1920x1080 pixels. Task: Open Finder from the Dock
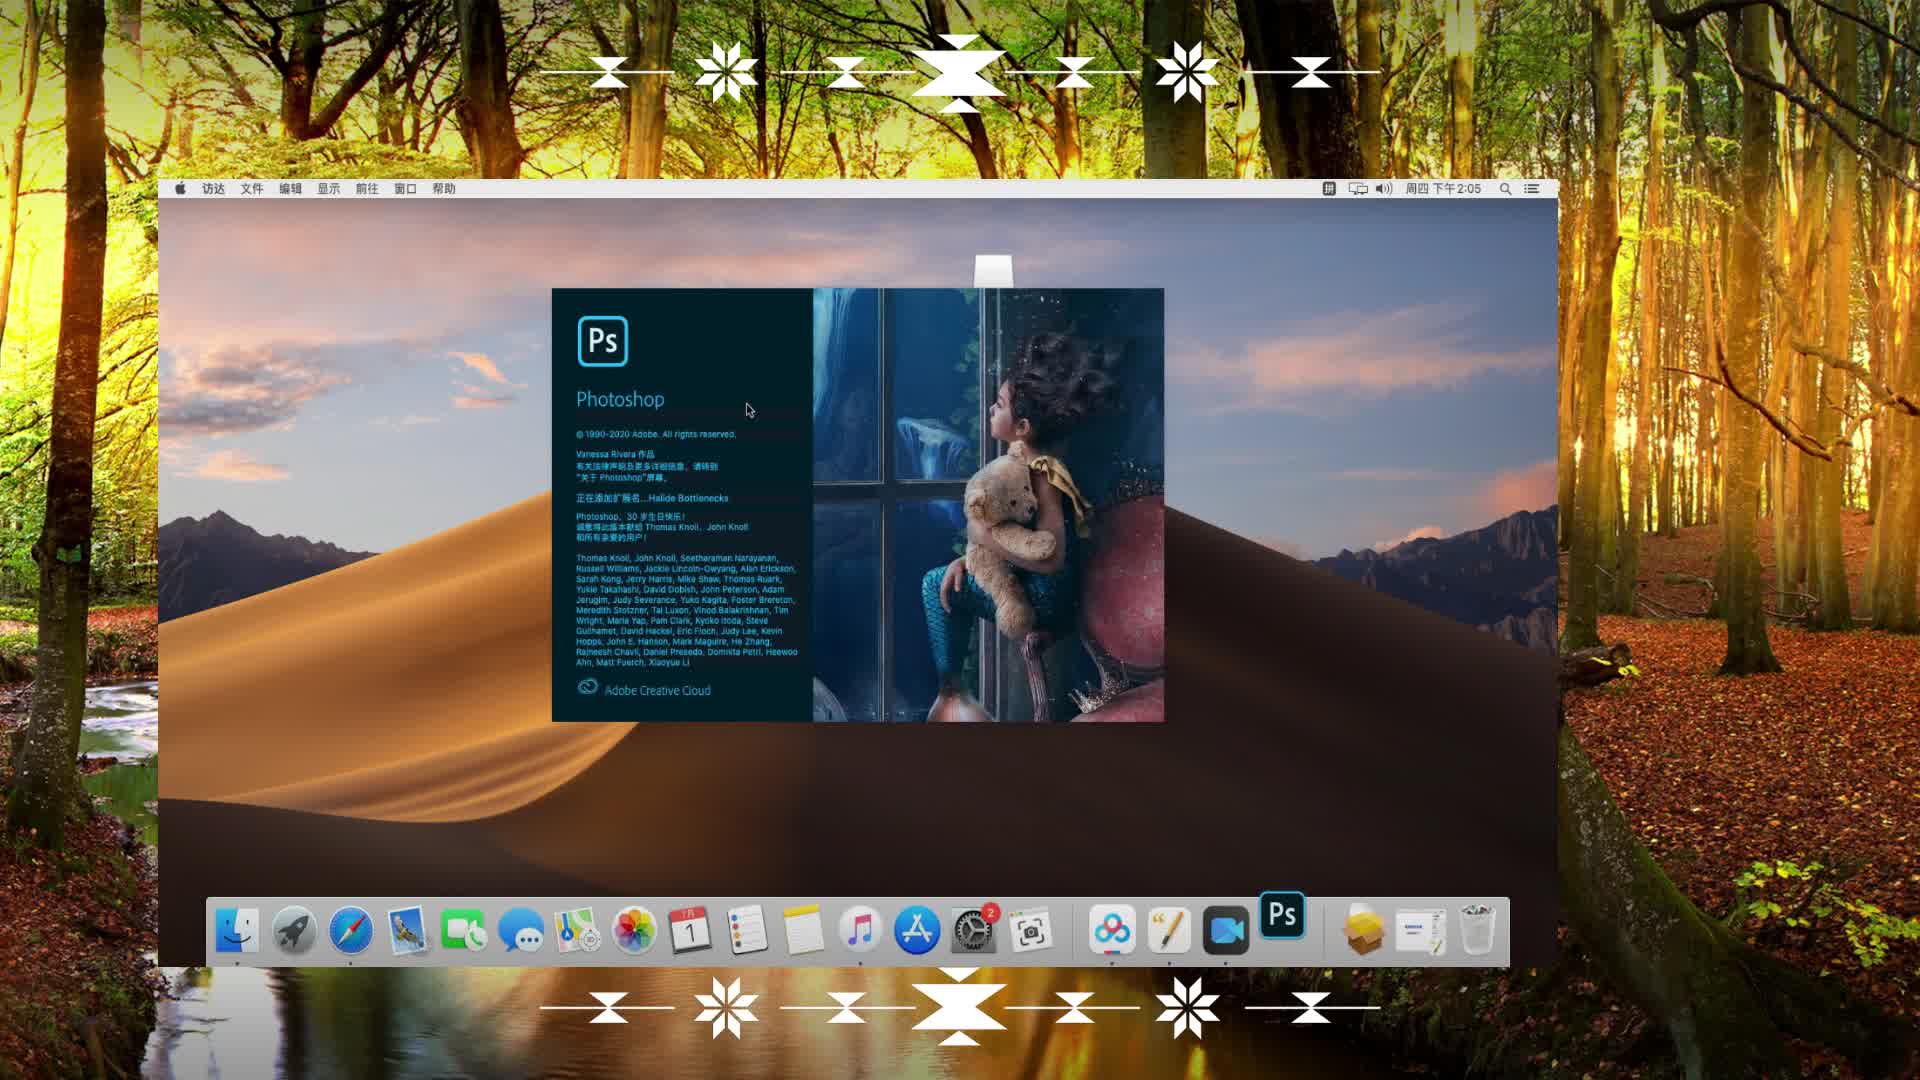(237, 931)
